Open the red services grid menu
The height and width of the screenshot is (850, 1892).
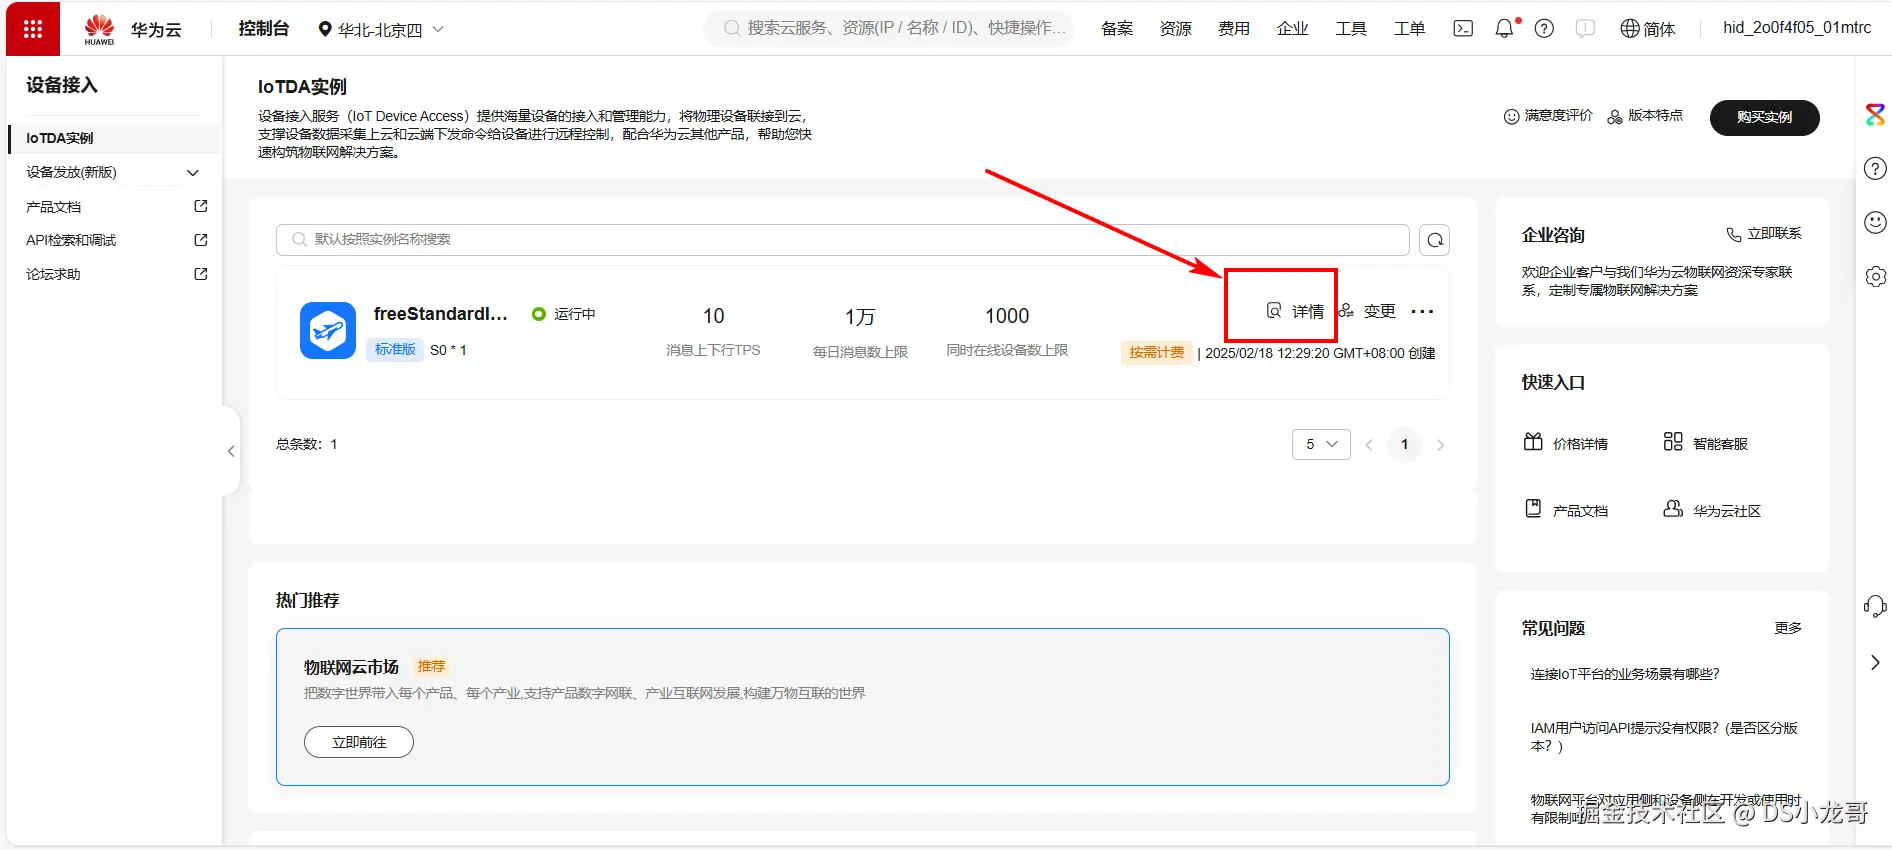pyautogui.click(x=33, y=29)
